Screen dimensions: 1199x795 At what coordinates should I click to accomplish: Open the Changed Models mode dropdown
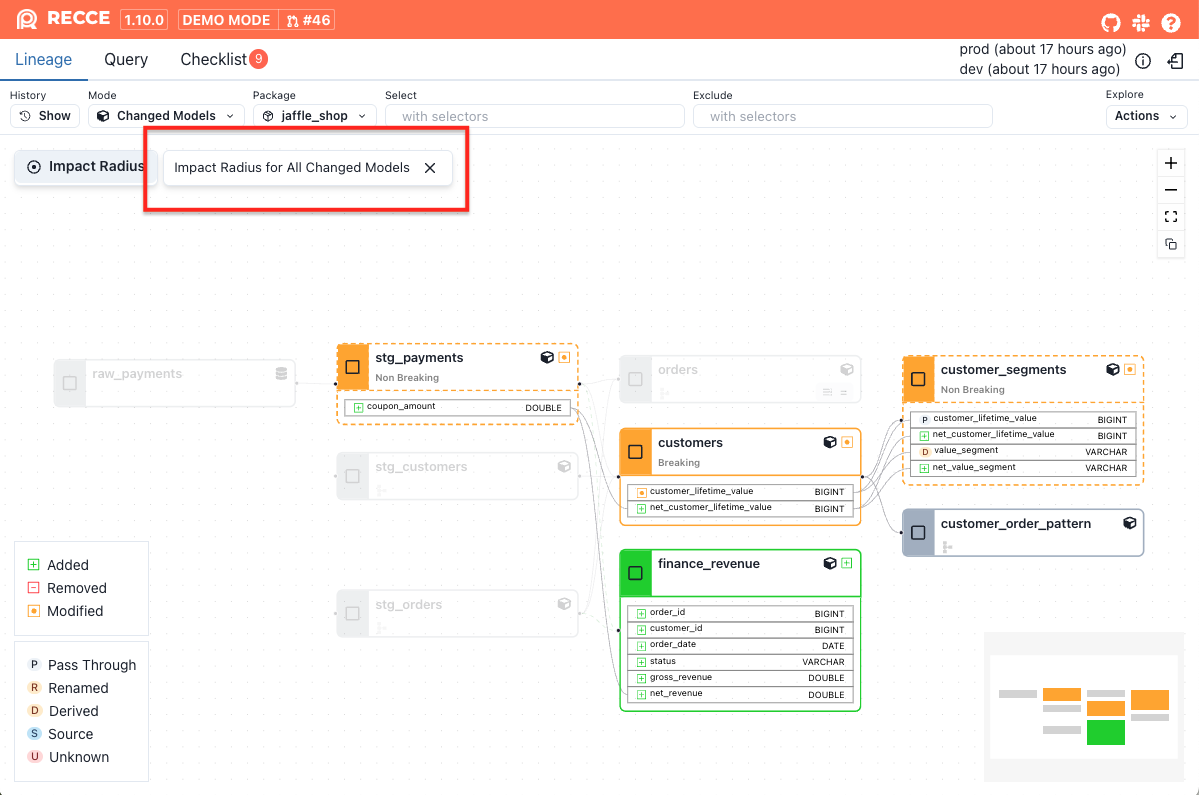click(x=166, y=116)
